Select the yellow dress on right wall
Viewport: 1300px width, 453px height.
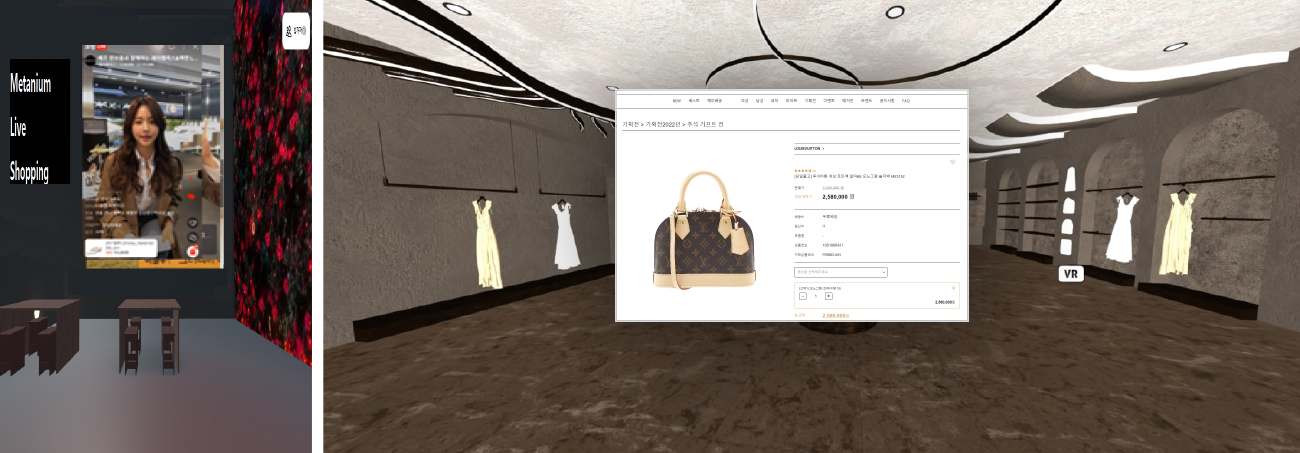(x=1178, y=234)
